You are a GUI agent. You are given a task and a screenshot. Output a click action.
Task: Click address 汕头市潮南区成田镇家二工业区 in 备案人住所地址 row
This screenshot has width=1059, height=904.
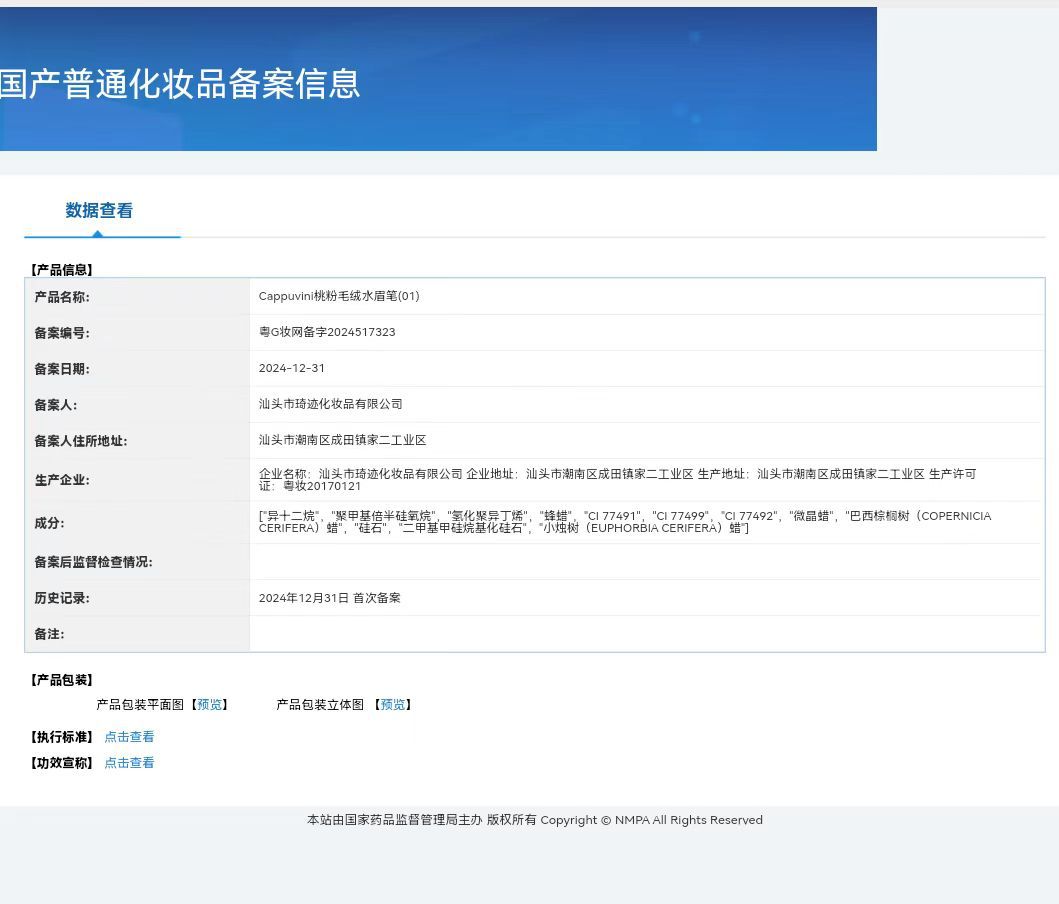tap(342, 440)
